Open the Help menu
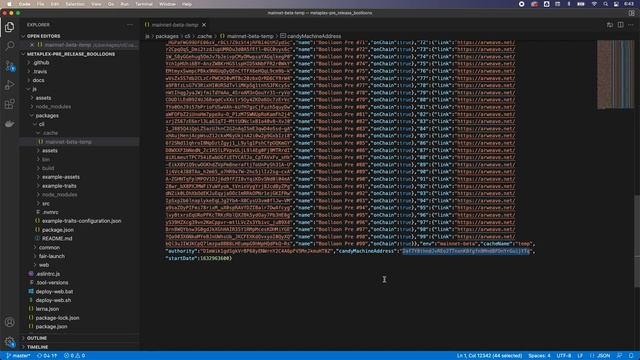This screenshot has width=640, height=360. [x=187, y=4]
